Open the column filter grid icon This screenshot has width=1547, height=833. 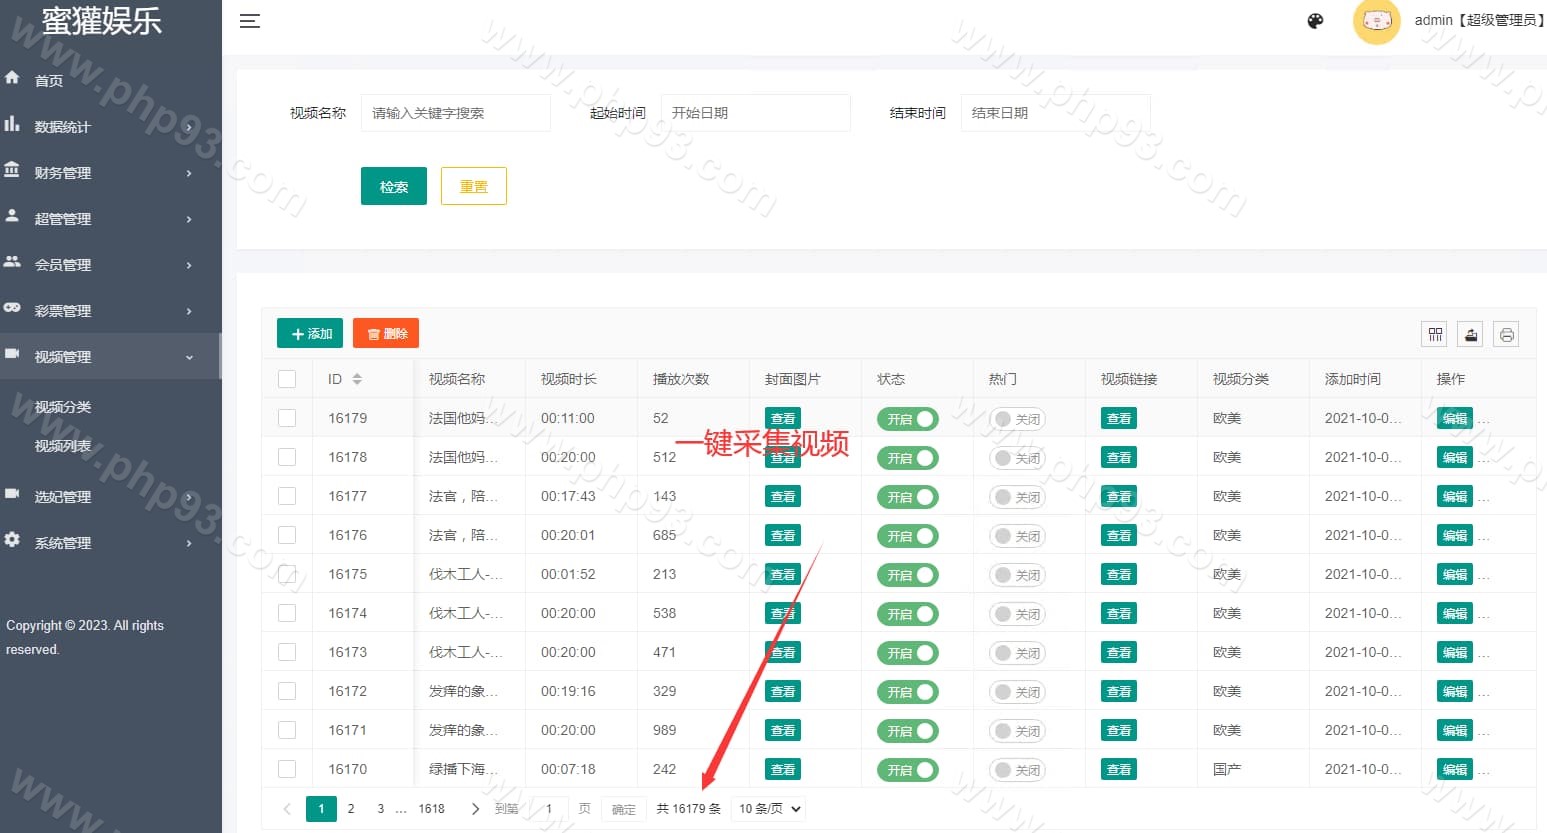1435,335
